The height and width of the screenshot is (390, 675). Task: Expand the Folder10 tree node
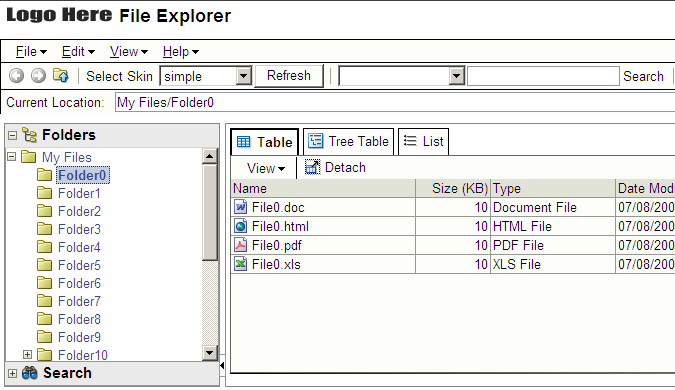pos(28,354)
